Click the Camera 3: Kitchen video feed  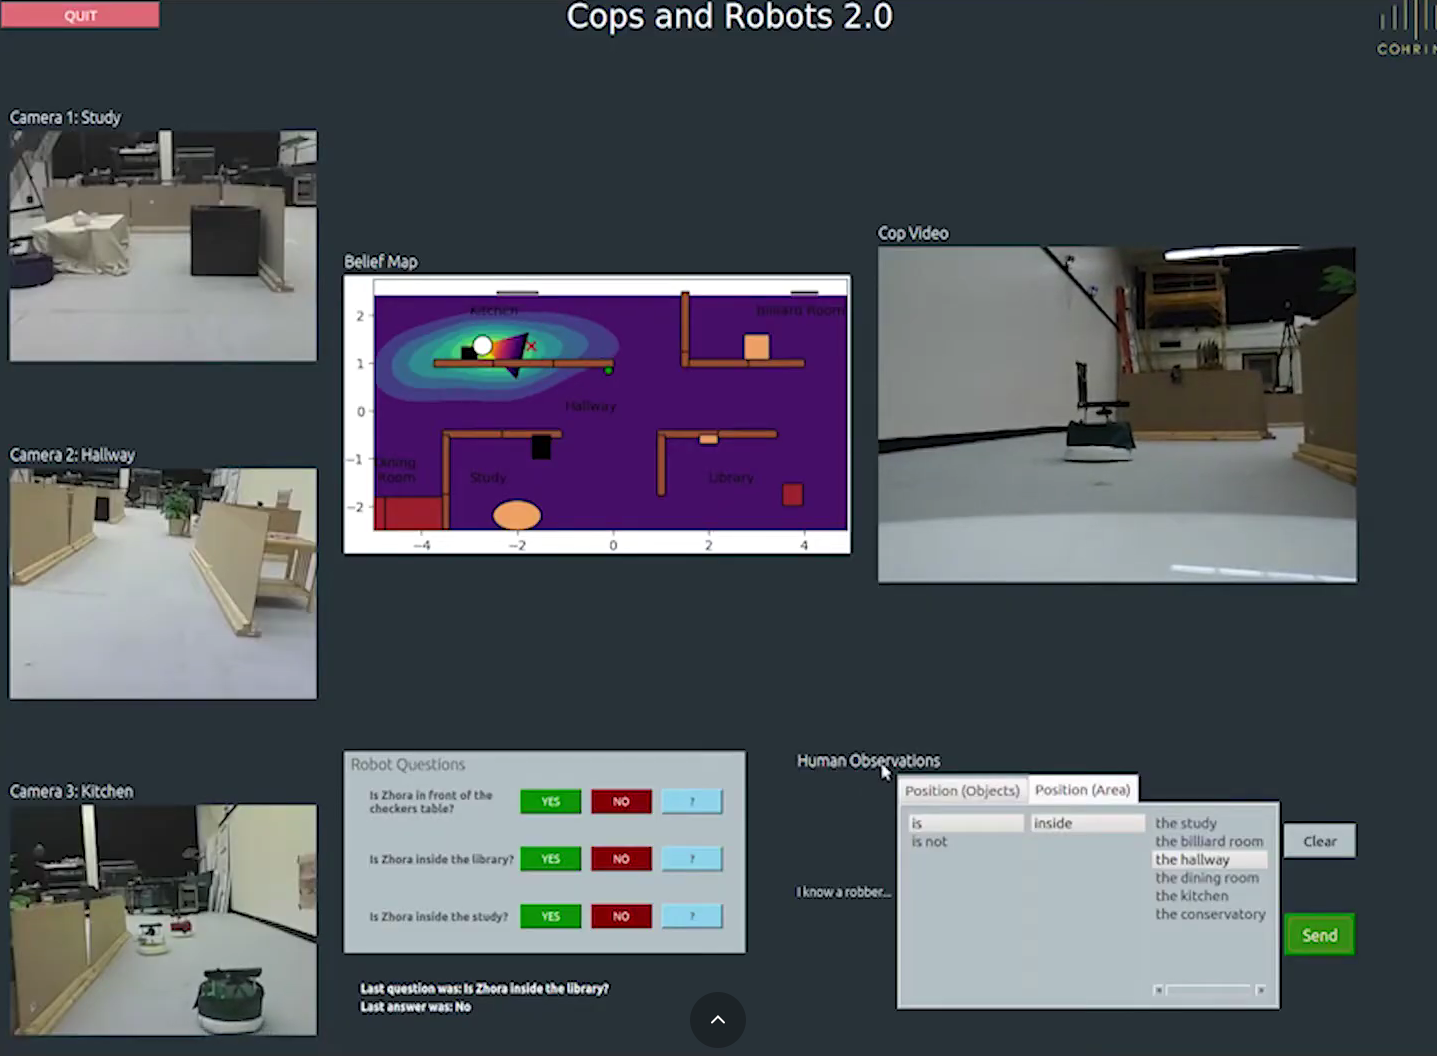(x=163, y=920)
